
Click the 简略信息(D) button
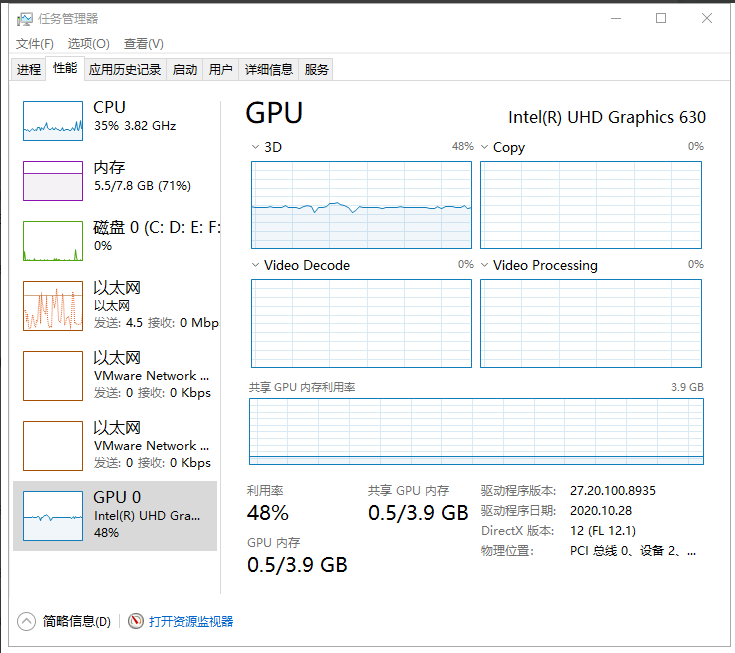(76, 621)
